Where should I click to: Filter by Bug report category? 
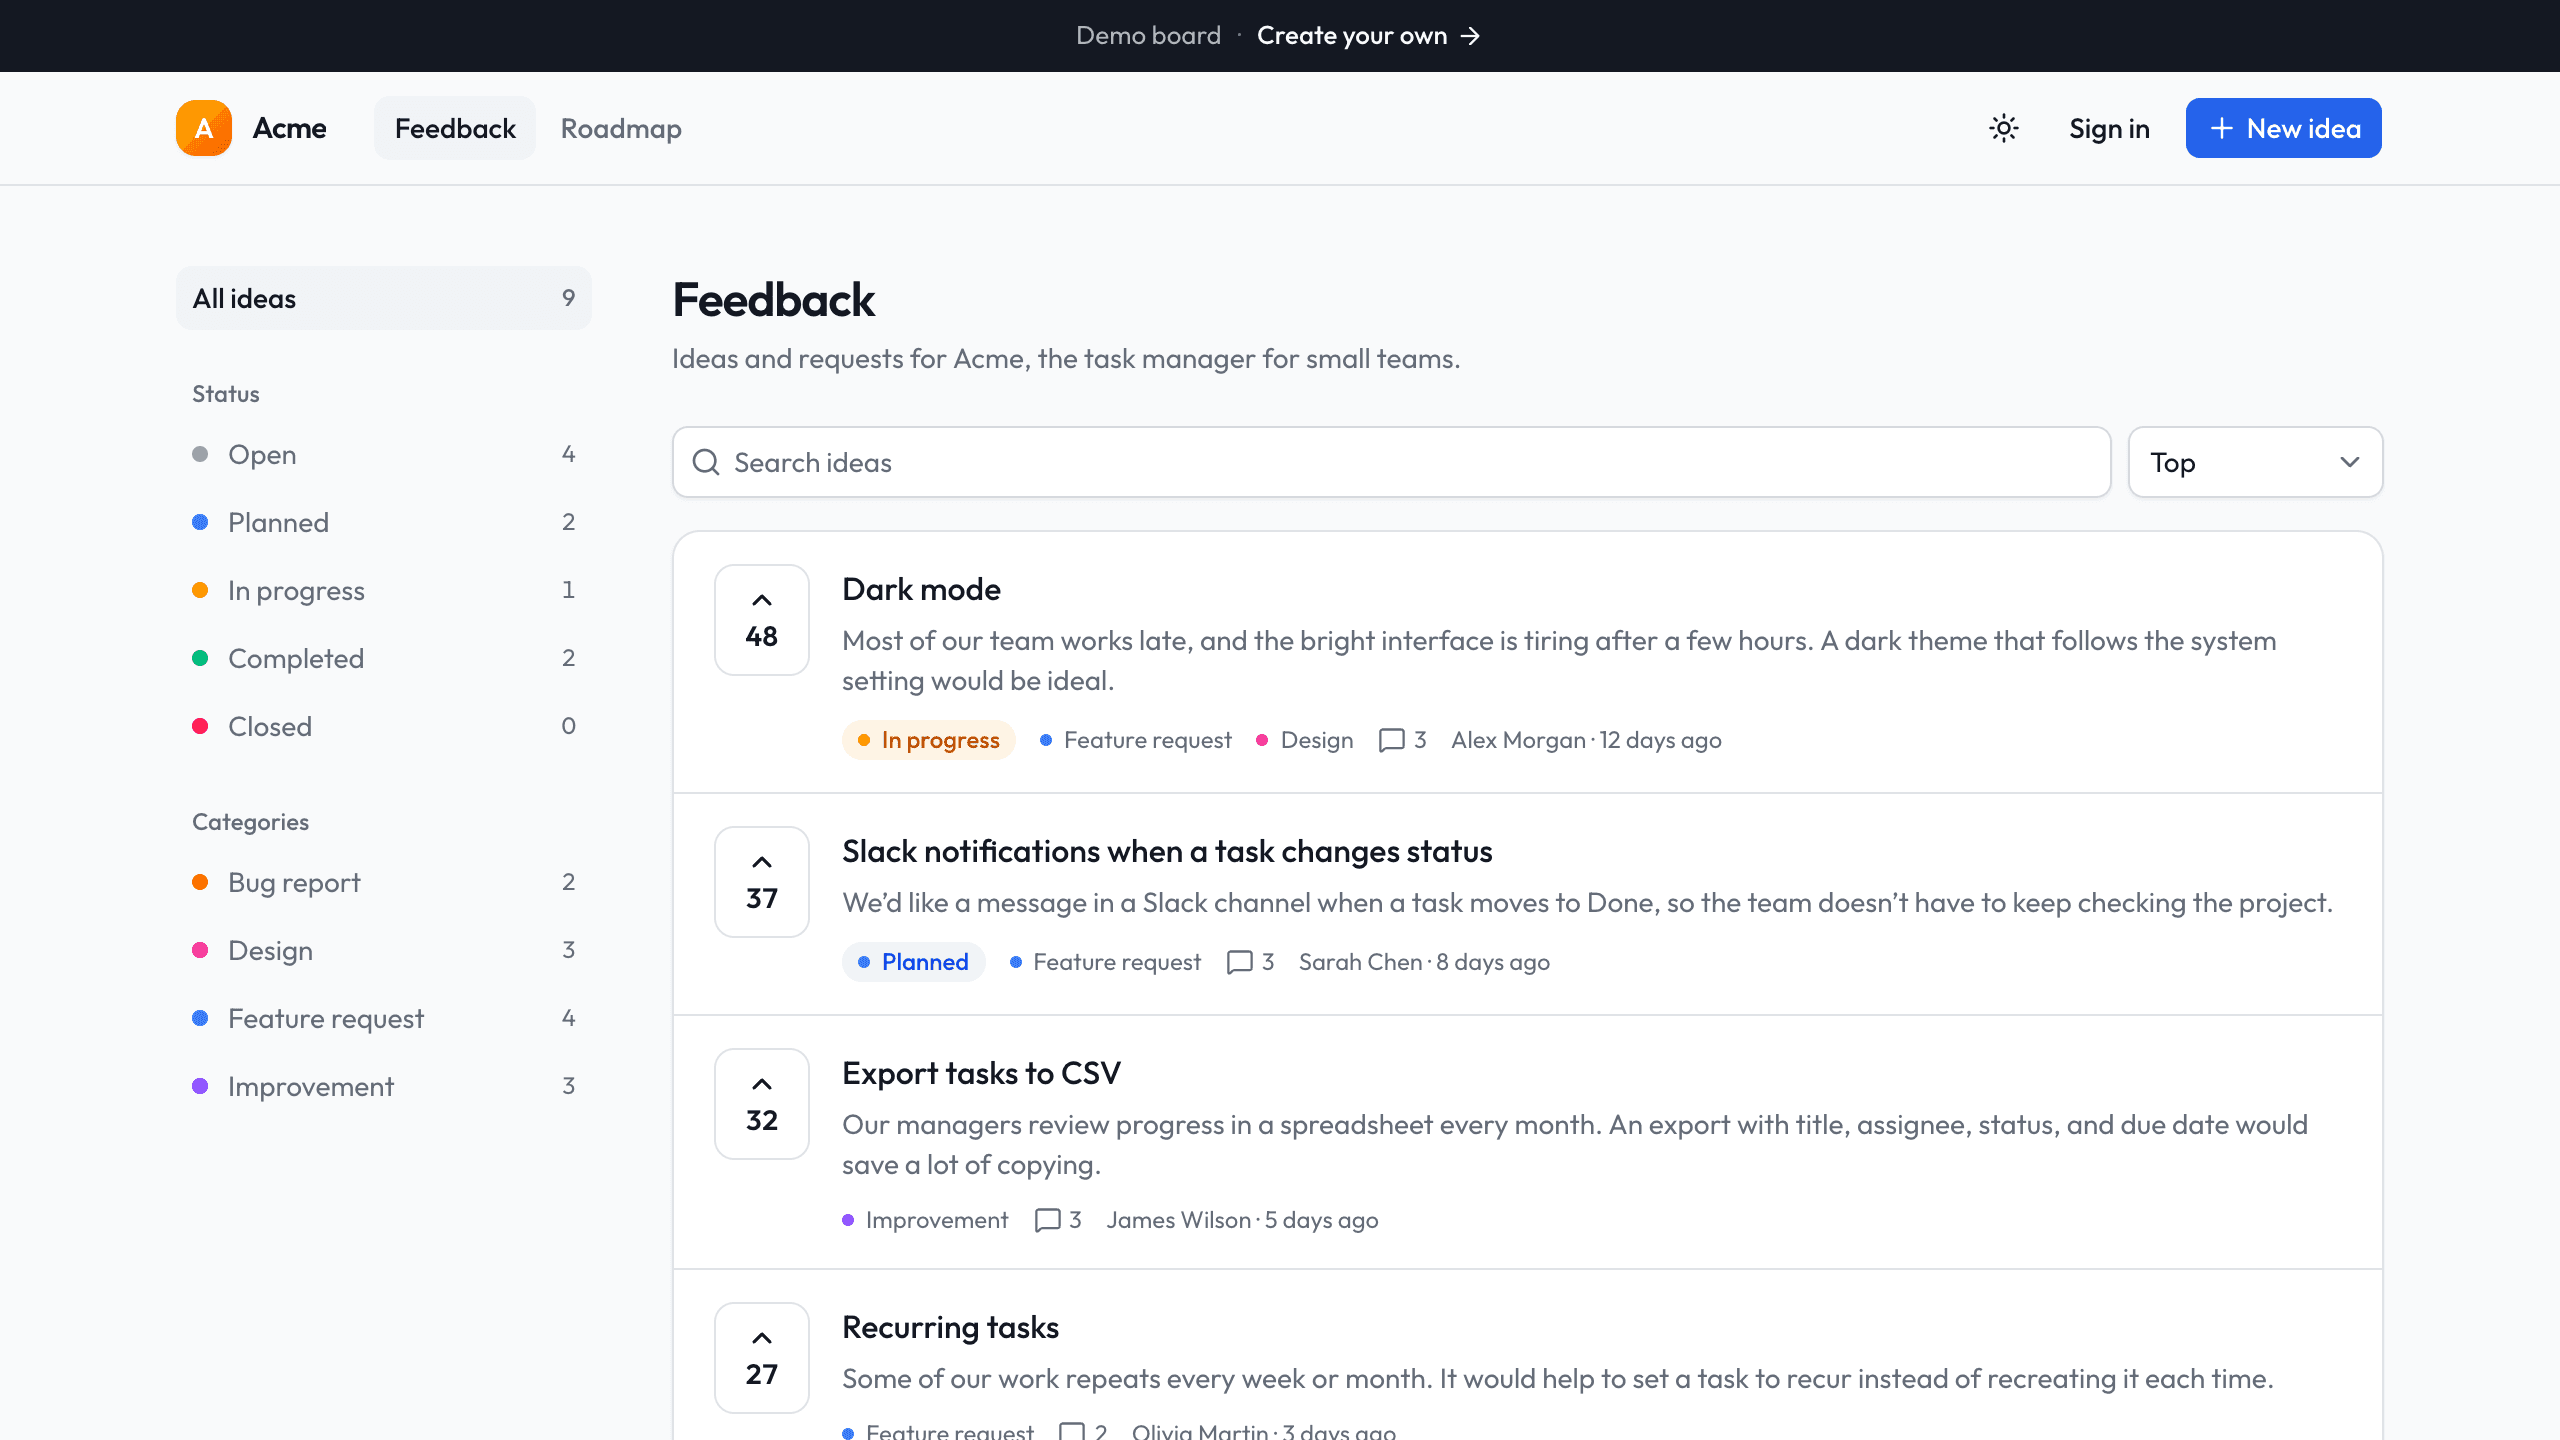point(384,882)
